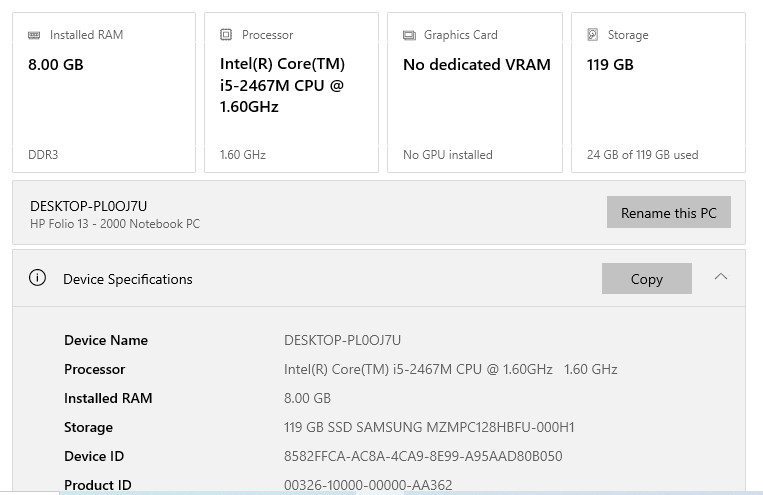
Task: Click the DESKTOP-PL0OJ7U PC name header
Action: pyautogui.click(x=89, y=206)
